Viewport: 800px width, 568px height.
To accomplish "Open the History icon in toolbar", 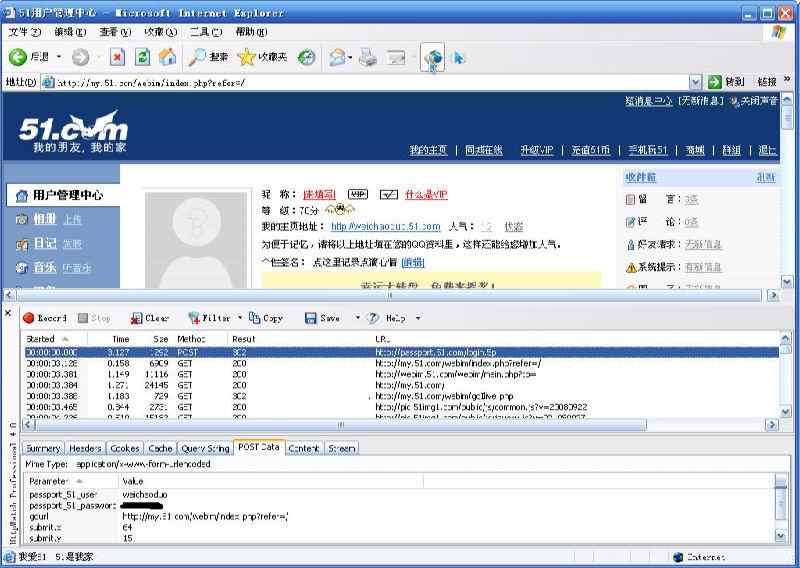I will 307,57.
